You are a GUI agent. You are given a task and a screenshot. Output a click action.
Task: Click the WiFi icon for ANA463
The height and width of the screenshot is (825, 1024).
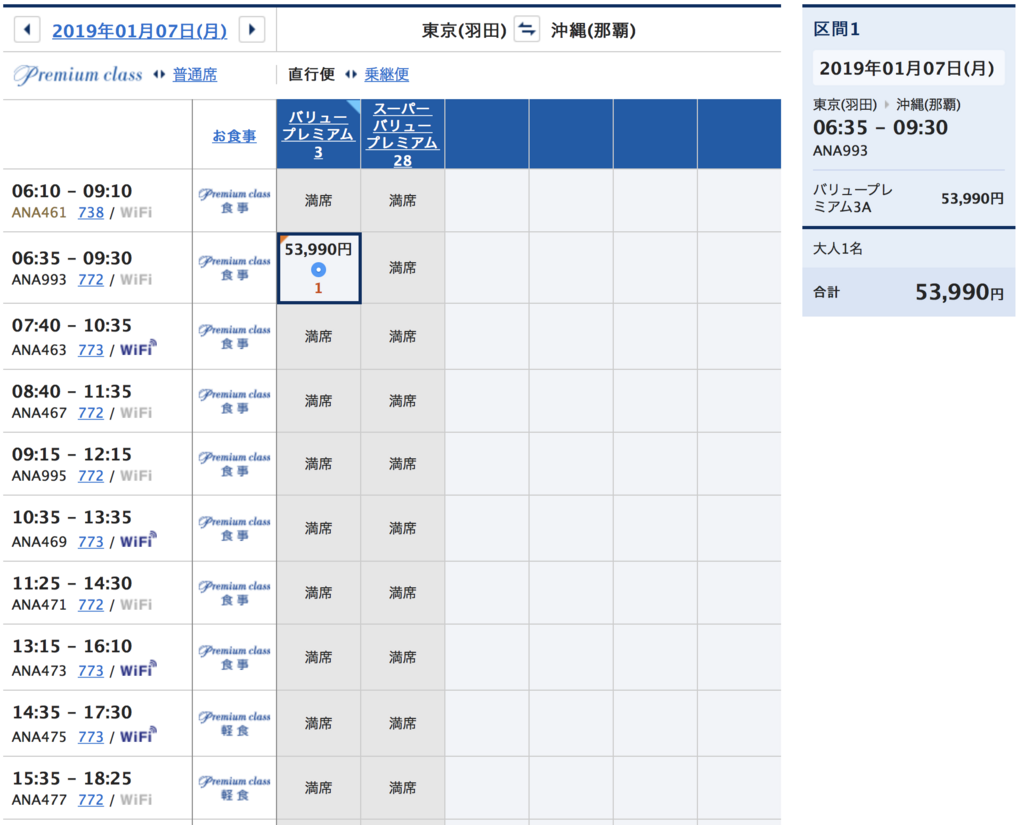pos(138,348)
